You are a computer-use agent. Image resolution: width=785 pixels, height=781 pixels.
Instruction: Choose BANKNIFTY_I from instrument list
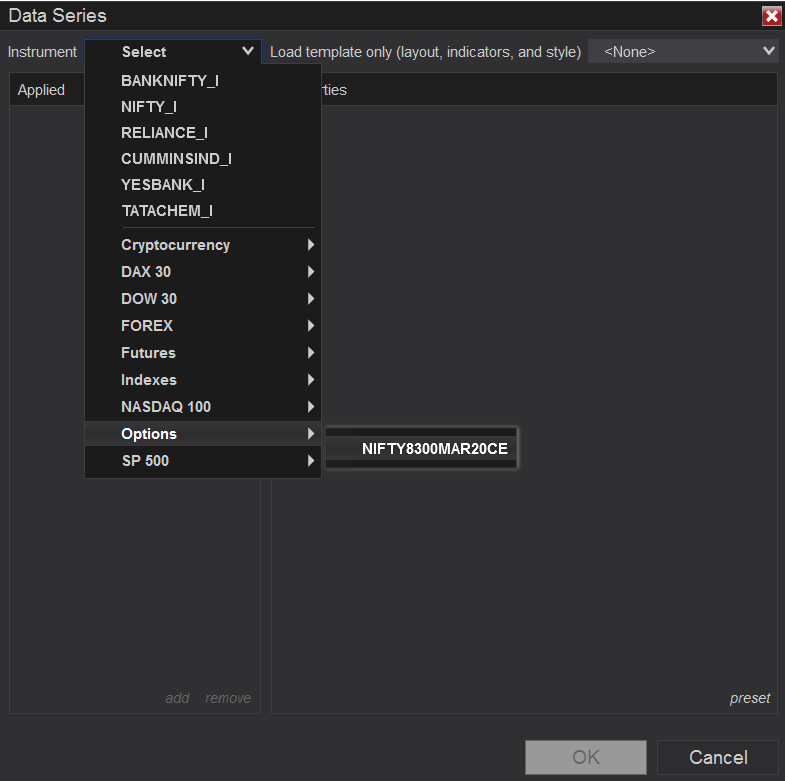203,81
